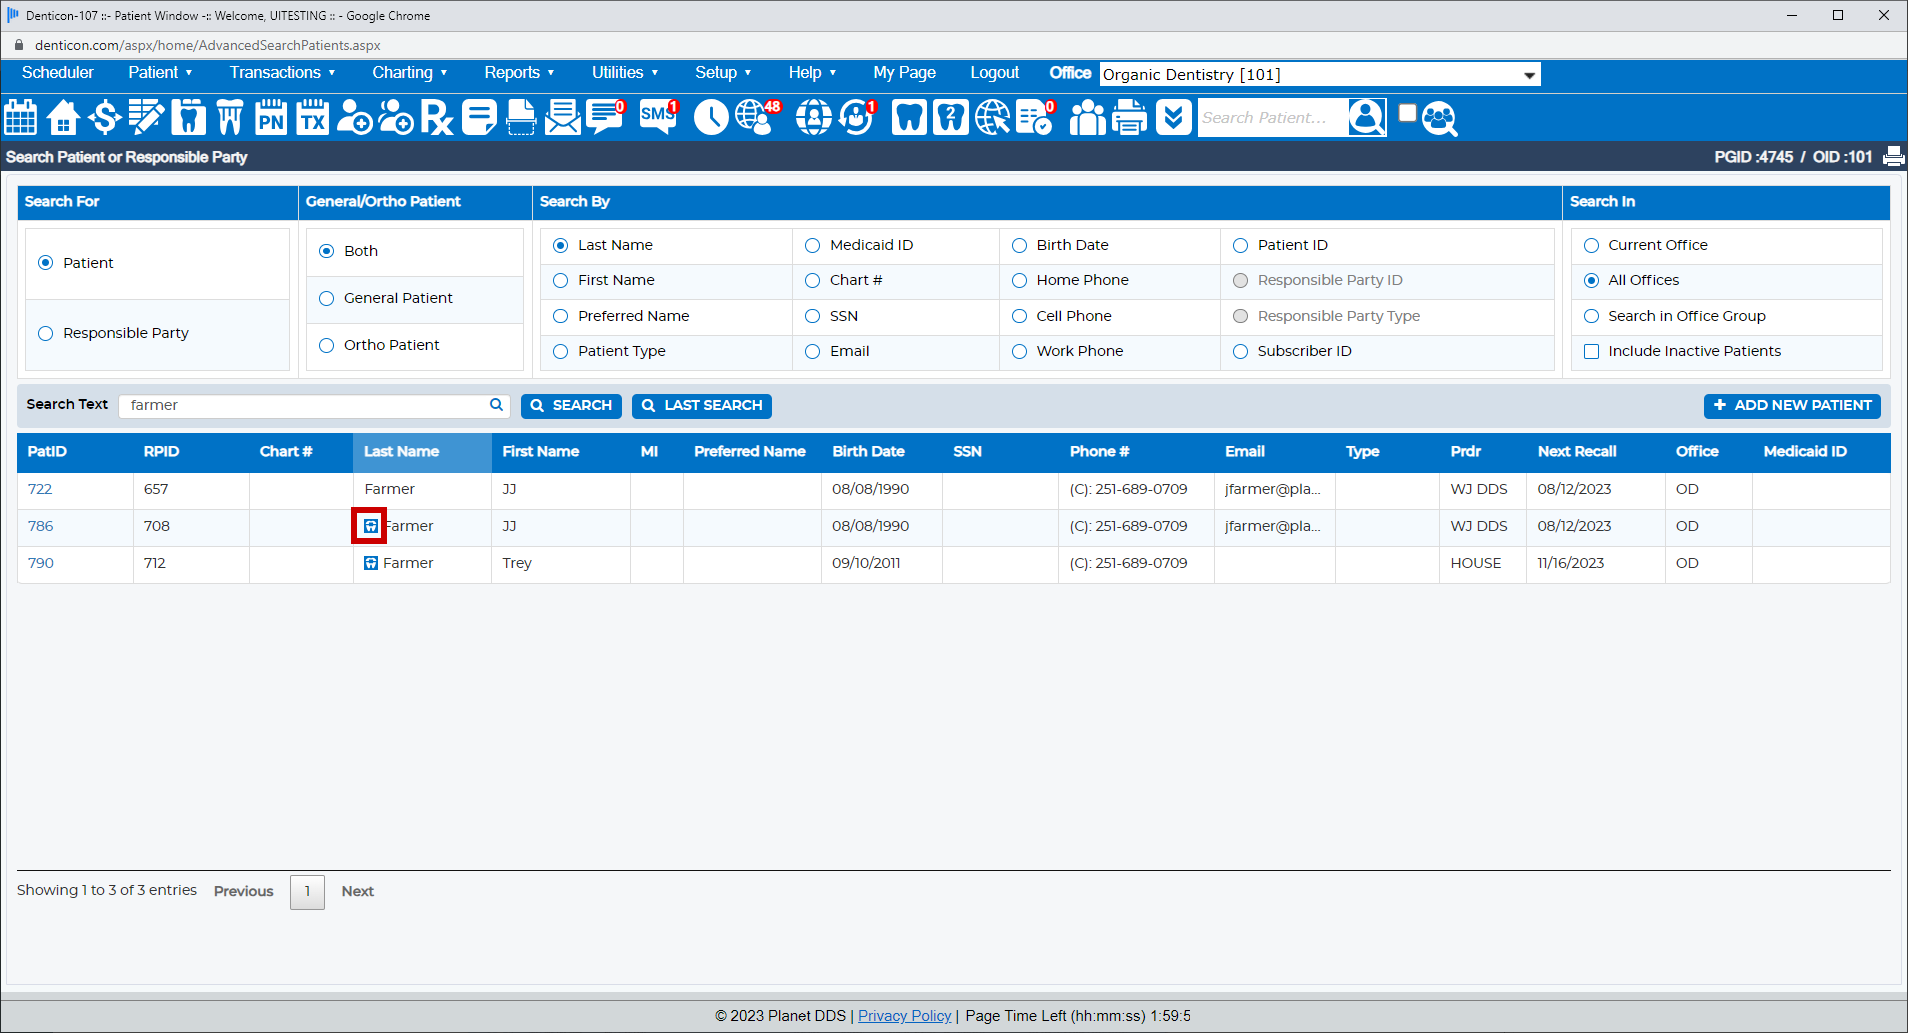Select Ortho Patient radio option
This screenshot has width=1908, height=1033.
tap(326, 346)
